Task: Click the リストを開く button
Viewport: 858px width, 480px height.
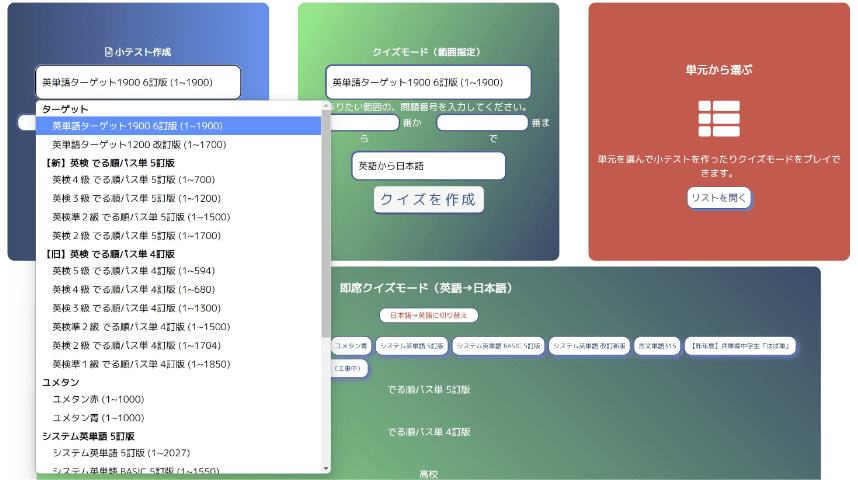Action: pyautogui.click(x=718, y=198)
